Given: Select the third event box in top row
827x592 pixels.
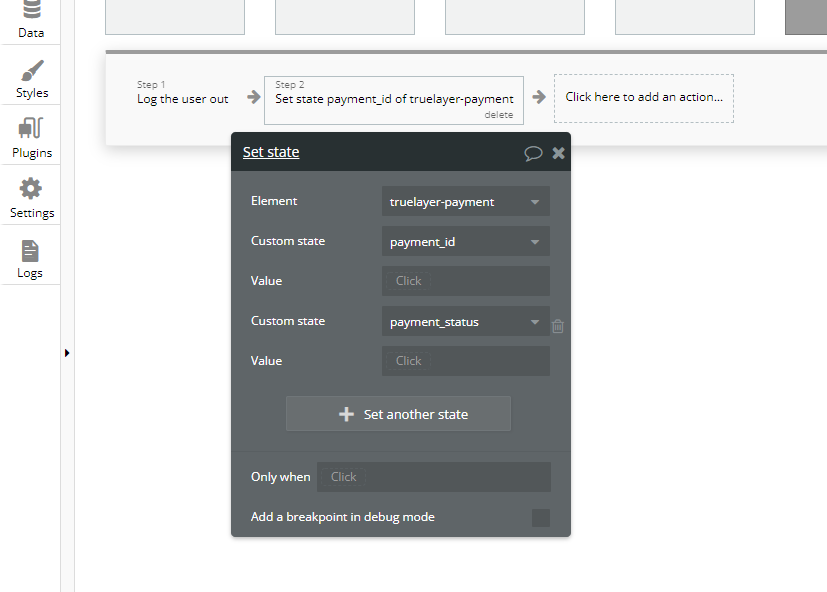Looking at the screenshot, I should click(x=515, y=17).
